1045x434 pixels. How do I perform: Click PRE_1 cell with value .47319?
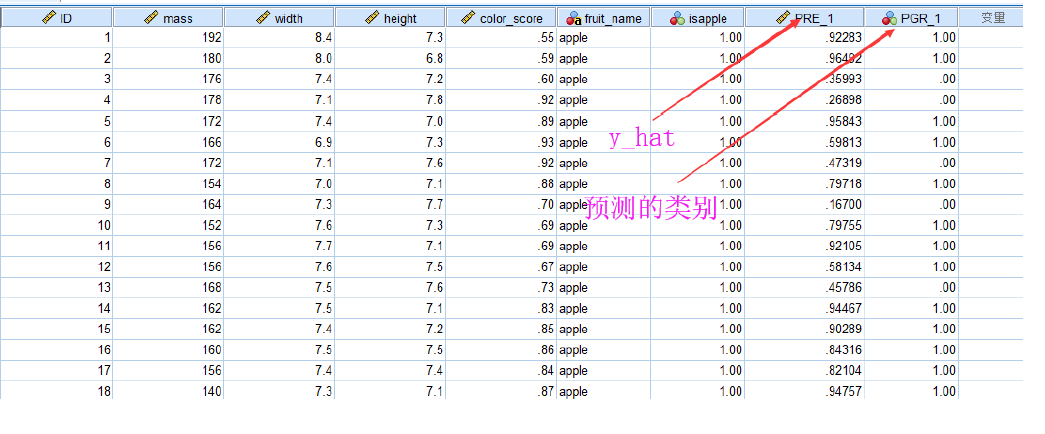coord(804,163)
